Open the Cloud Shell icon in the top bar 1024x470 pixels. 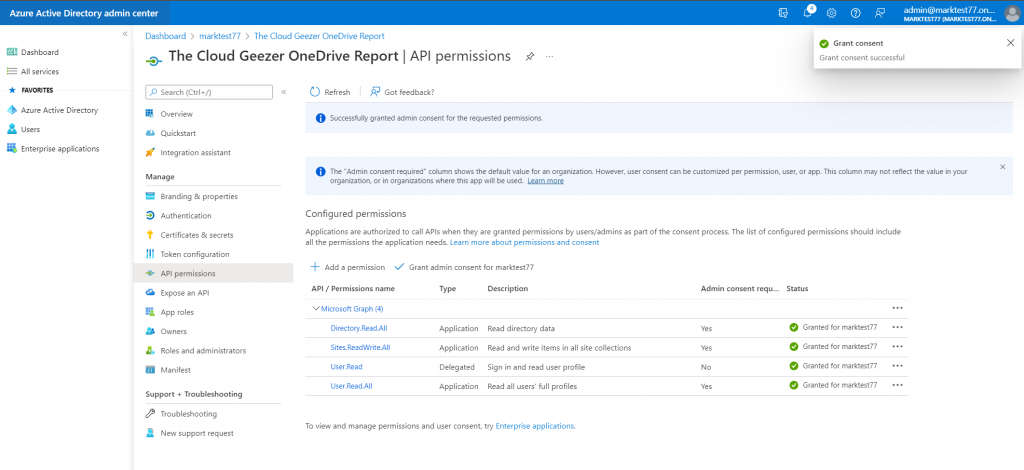tap(783, 13)
